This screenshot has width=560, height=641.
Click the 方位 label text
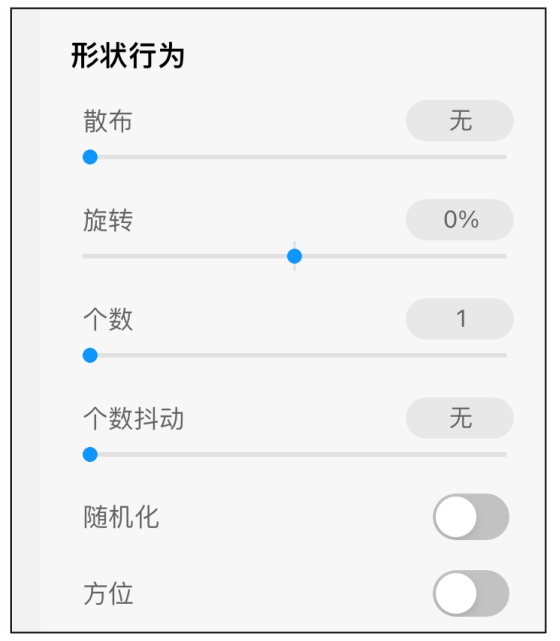[x=108, y=594]
